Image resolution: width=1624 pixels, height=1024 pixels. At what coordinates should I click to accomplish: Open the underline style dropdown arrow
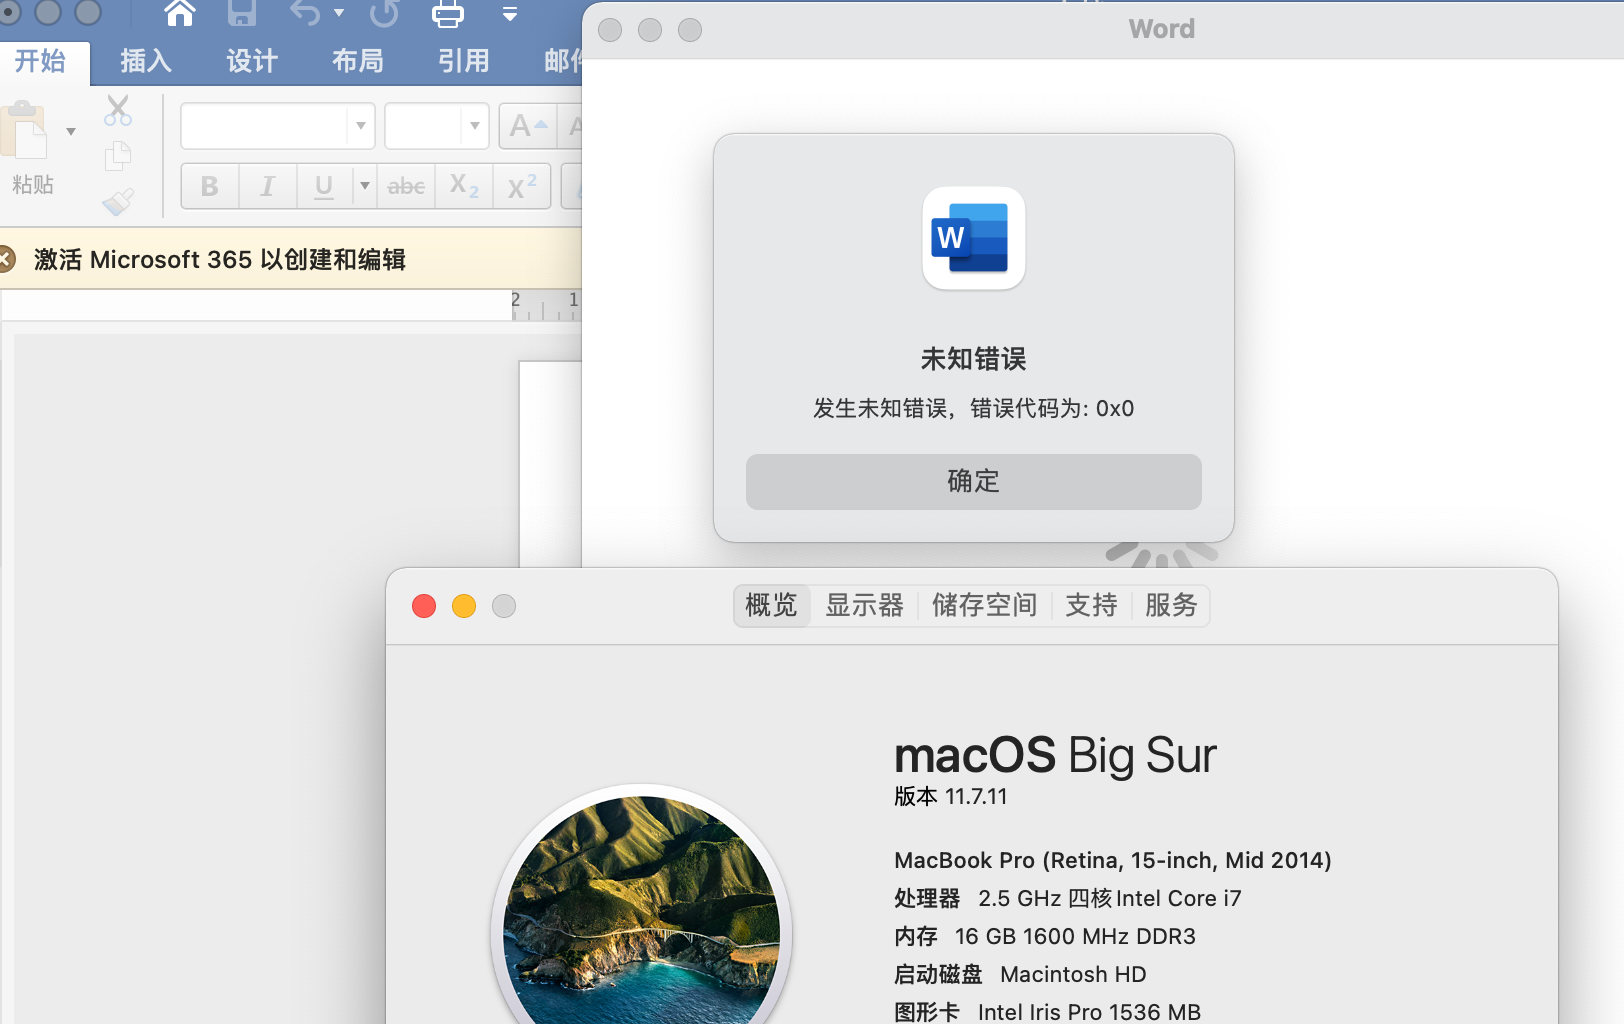(x=365, y=186)
